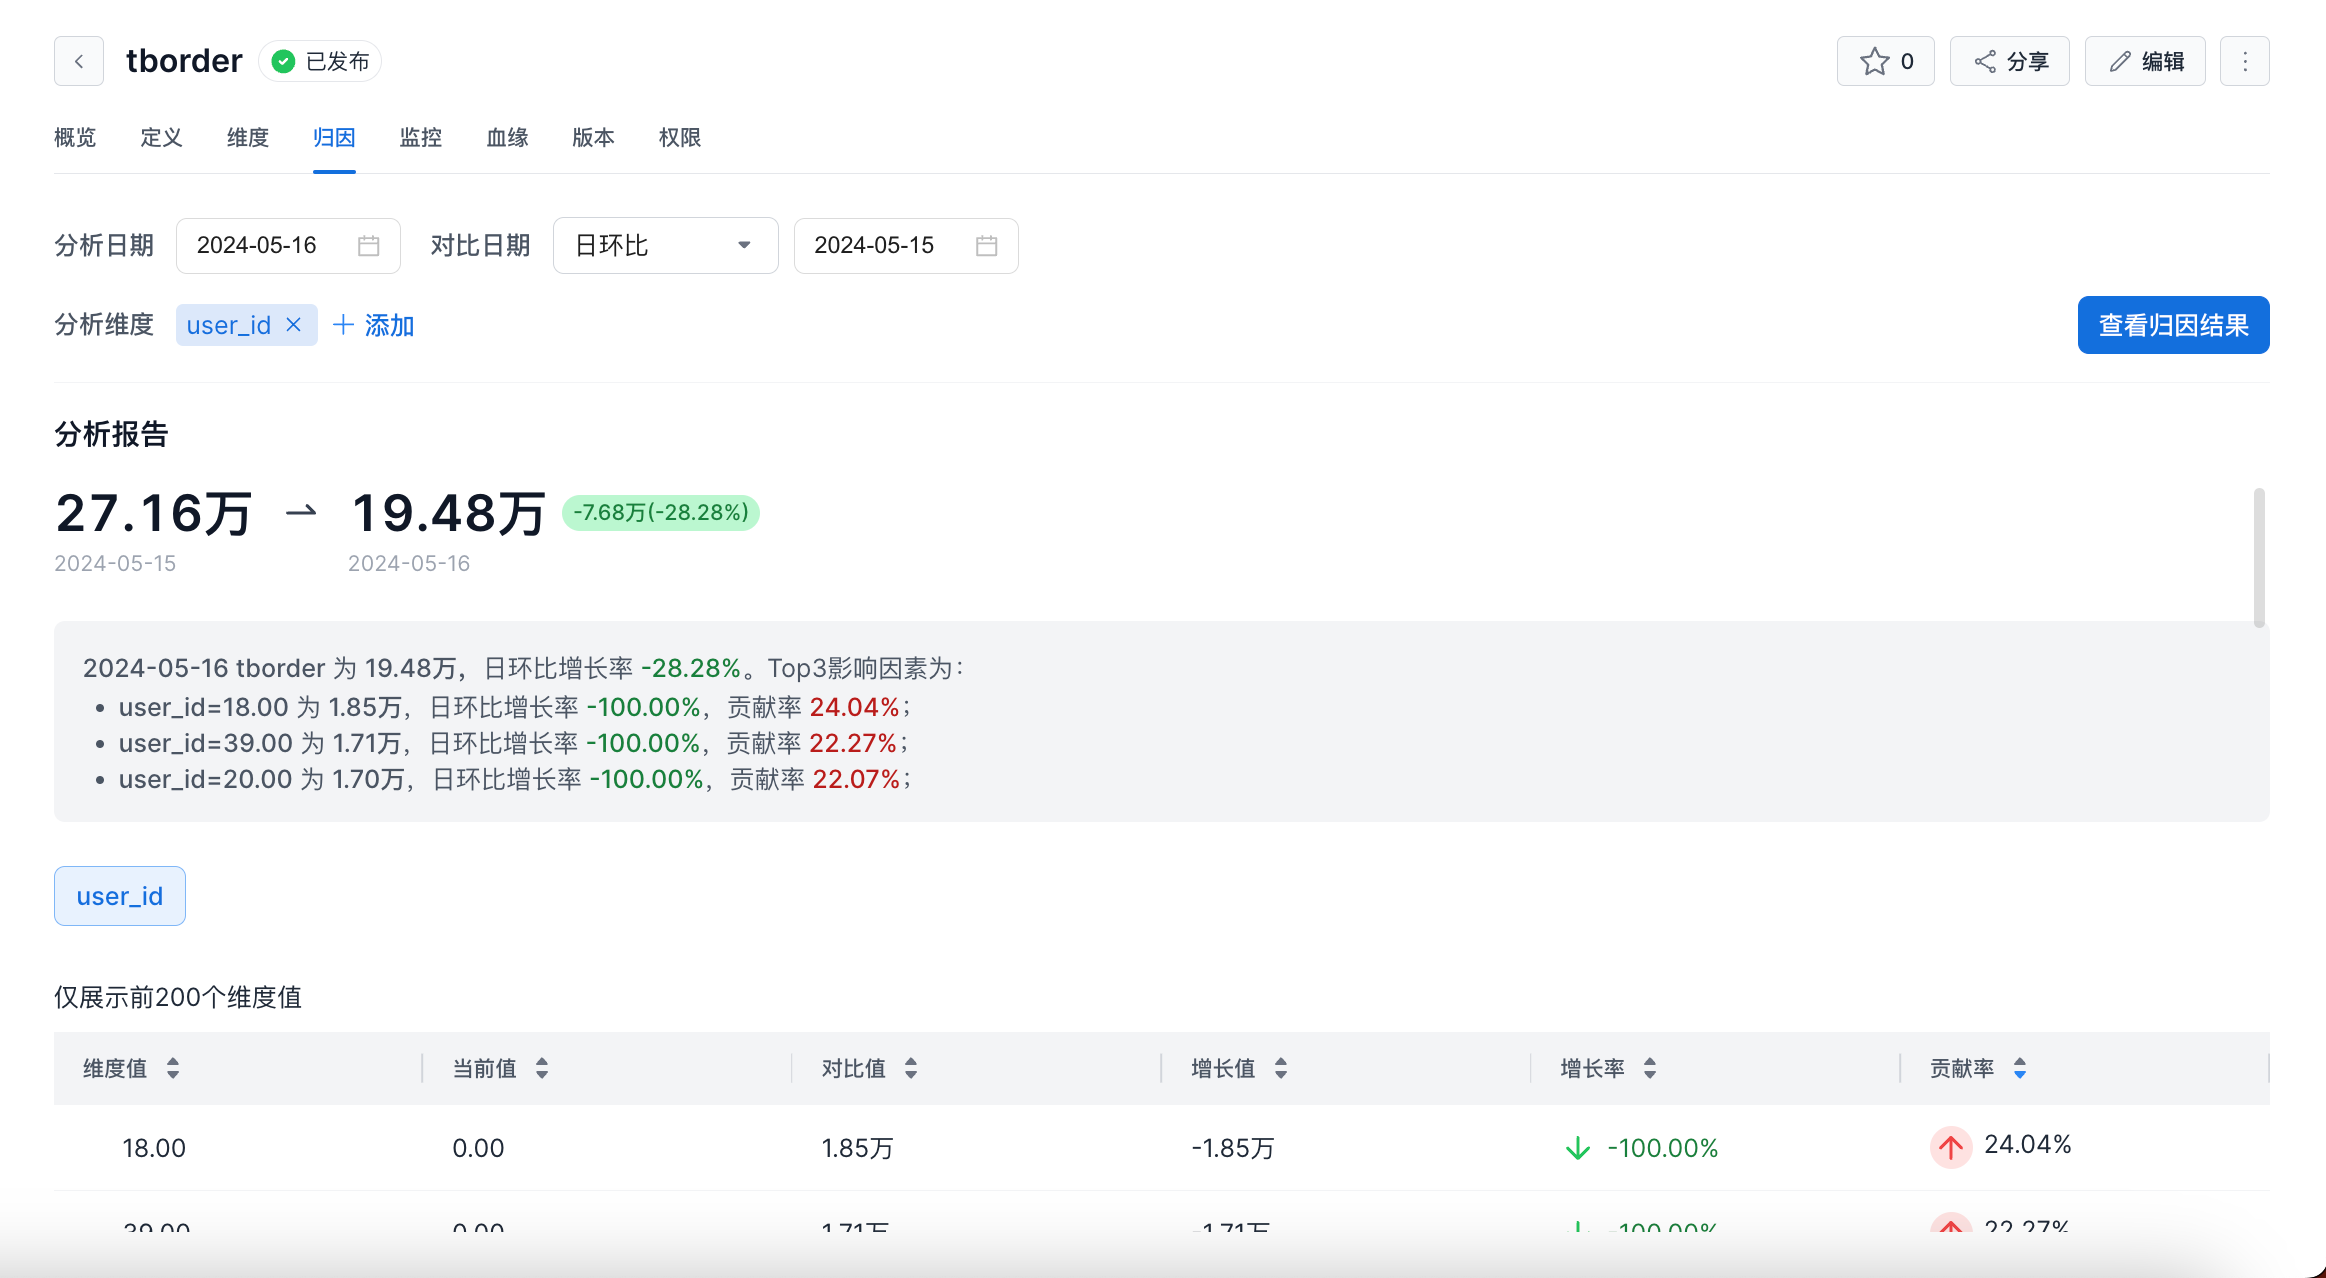This screenshot has width=2326, height=1278.
Task: Open the 版本 tab
Action: [x=593, y=138]
